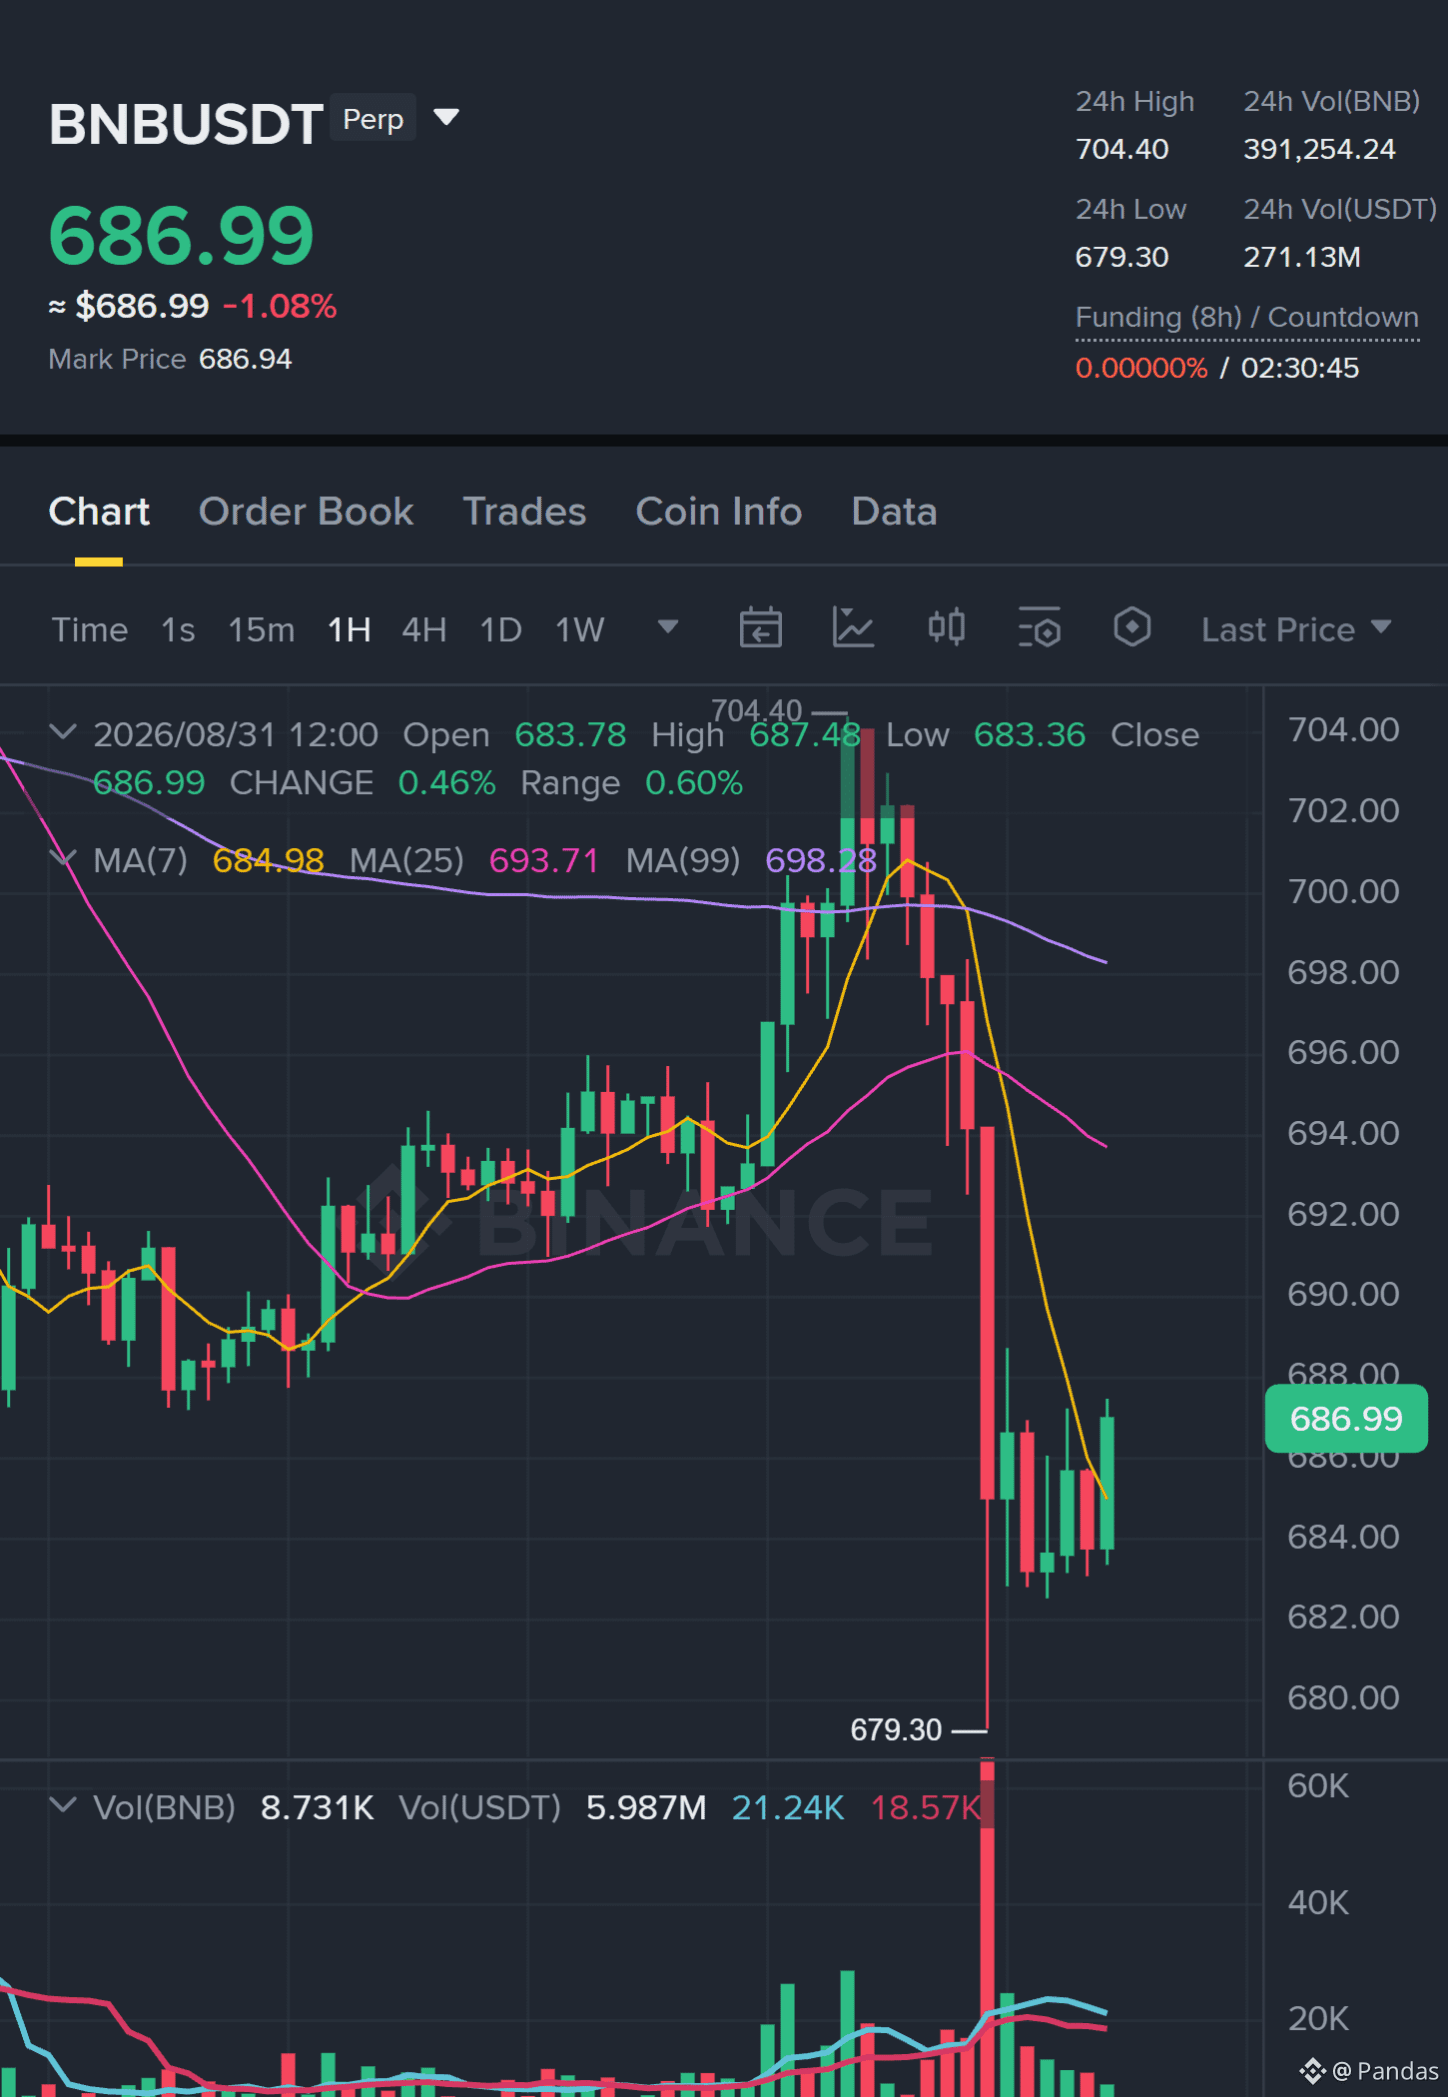Click the go-to-date calendar icon
This screenshot has width=1448, height=2097.
(x=761, y=628)
